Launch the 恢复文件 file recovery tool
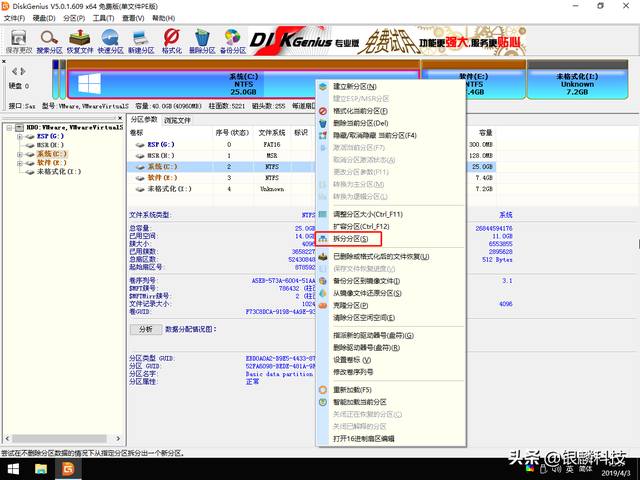Image resolution: width=640 pixels, height=480 pixels. 80,42
